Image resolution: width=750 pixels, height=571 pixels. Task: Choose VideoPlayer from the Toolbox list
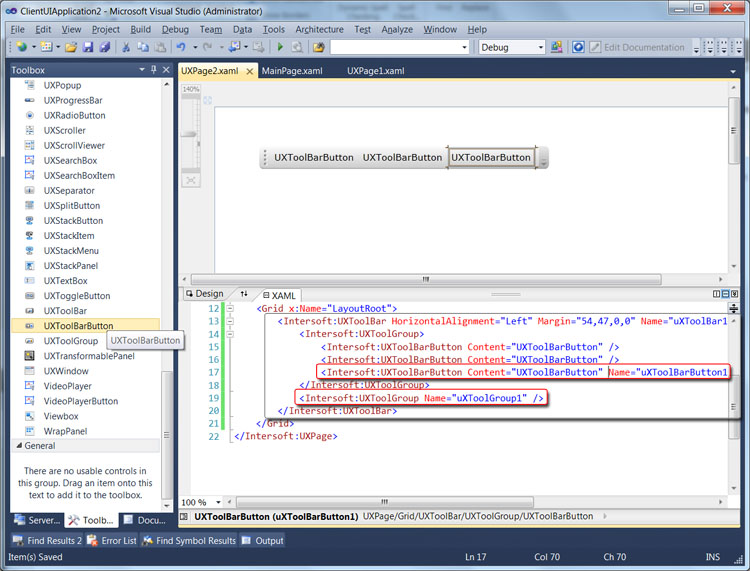(67, 386)
